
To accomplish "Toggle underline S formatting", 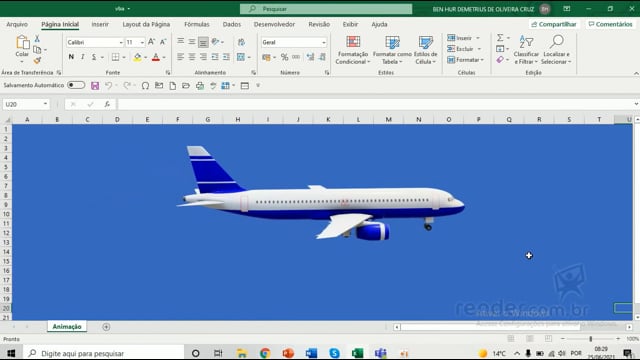I will (x=94, y=57).
